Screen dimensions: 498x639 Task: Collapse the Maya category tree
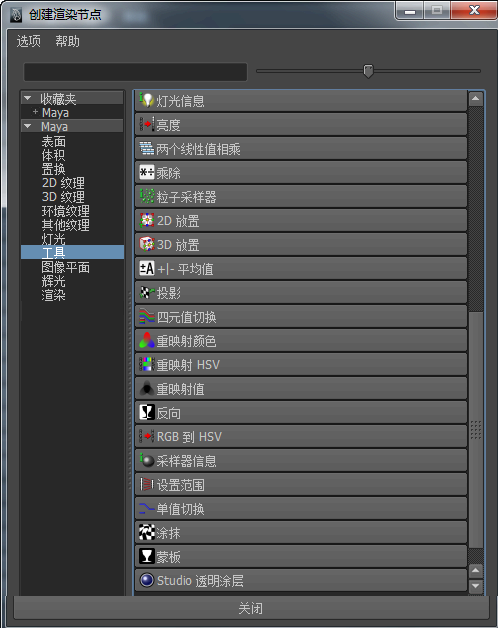pyautogui.click(x=28, y=126)
